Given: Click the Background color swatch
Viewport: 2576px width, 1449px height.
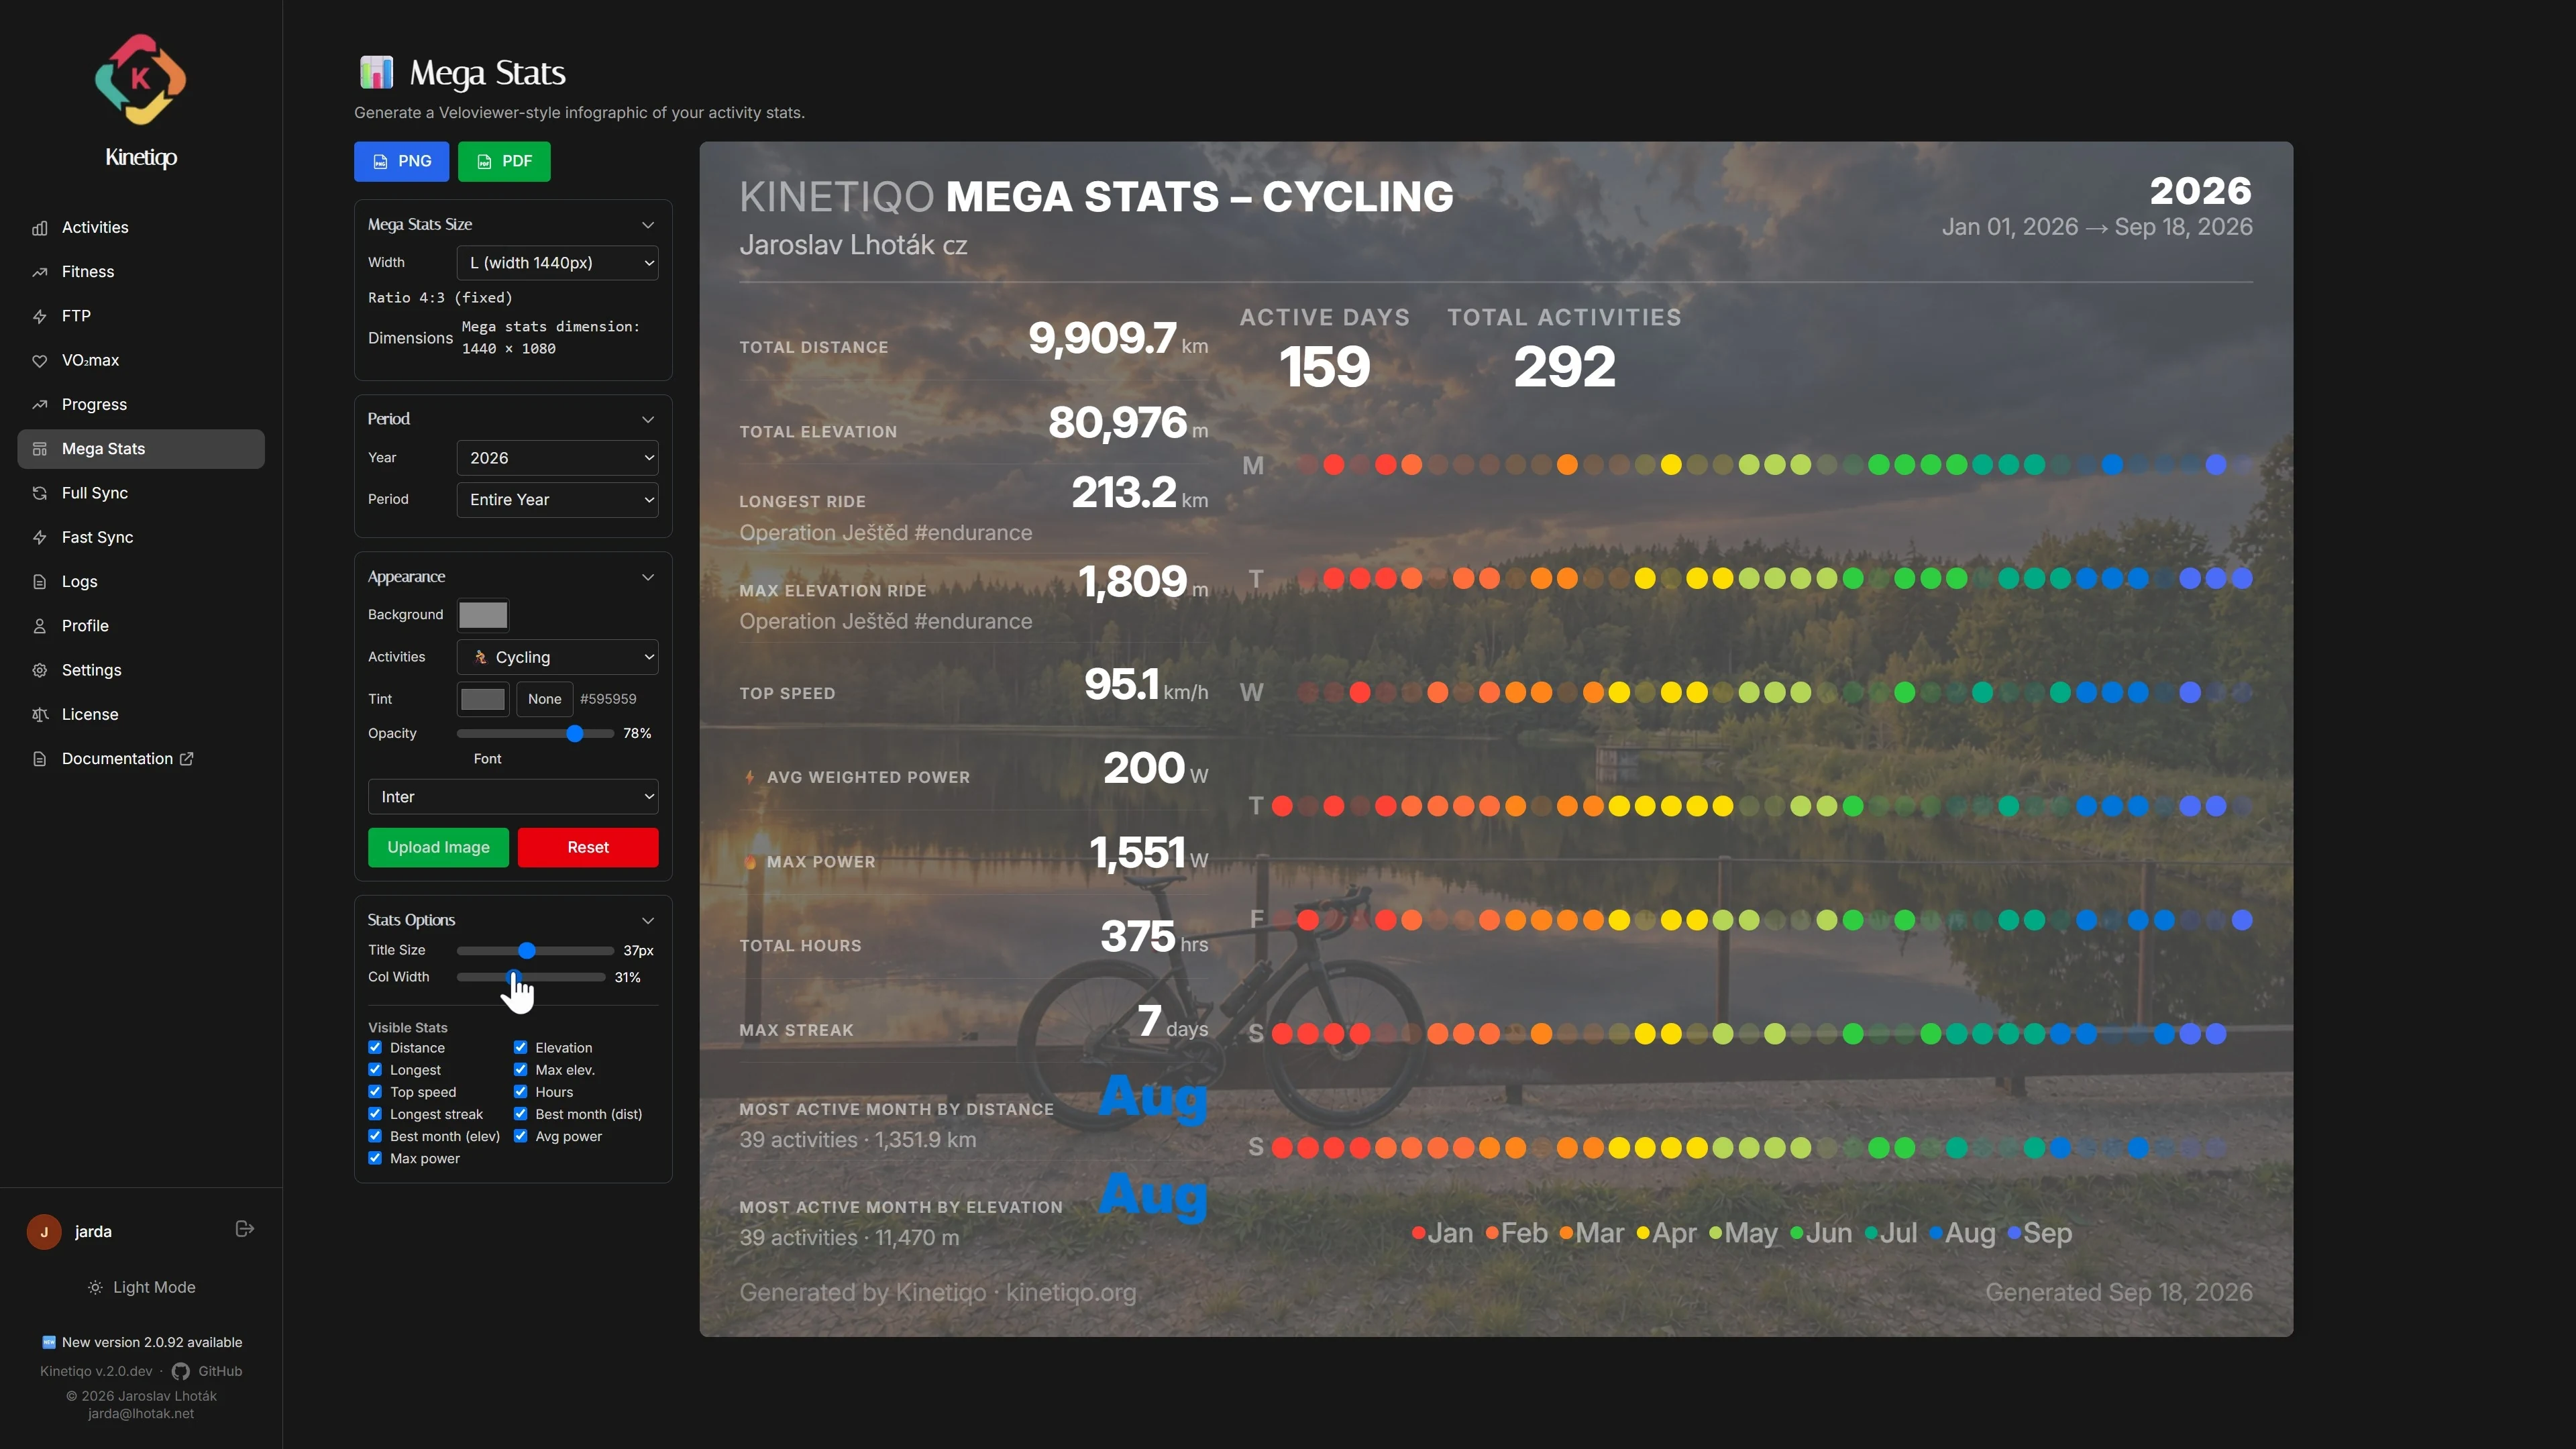Looking at the screenshot, I should click(x=483, y=615).
